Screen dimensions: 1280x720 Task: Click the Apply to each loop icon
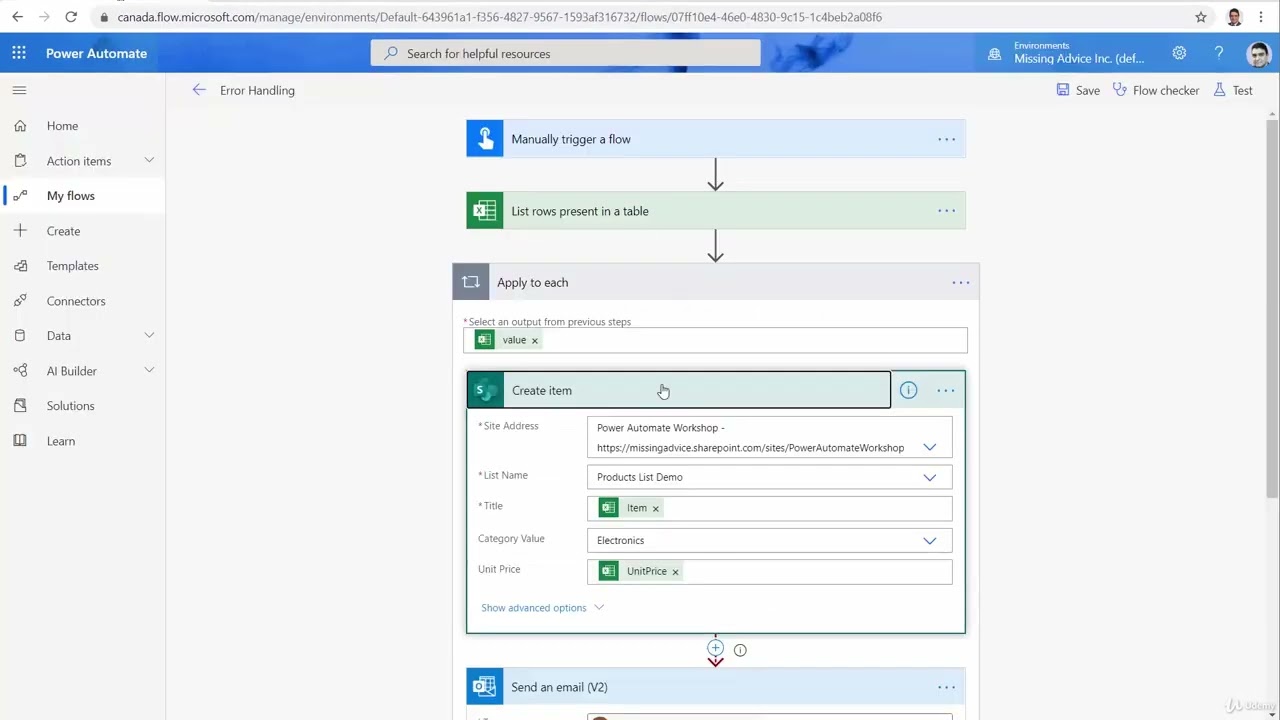[x=471, y=282]
